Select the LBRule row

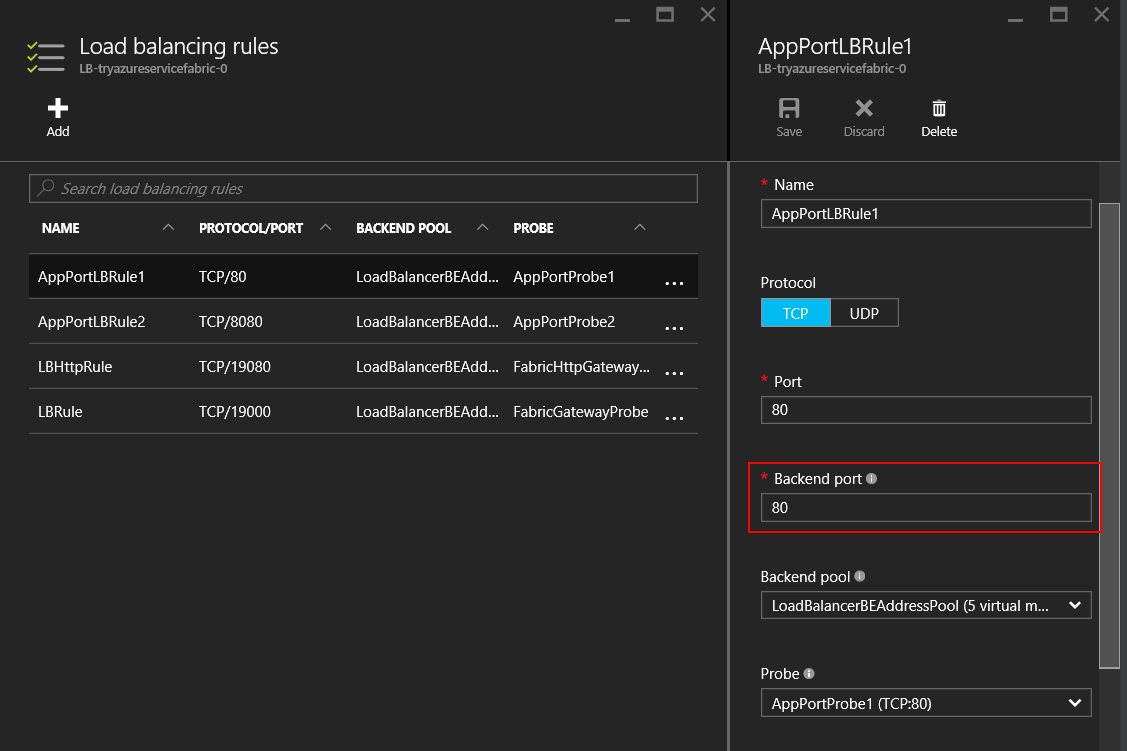tap(60, 412)
